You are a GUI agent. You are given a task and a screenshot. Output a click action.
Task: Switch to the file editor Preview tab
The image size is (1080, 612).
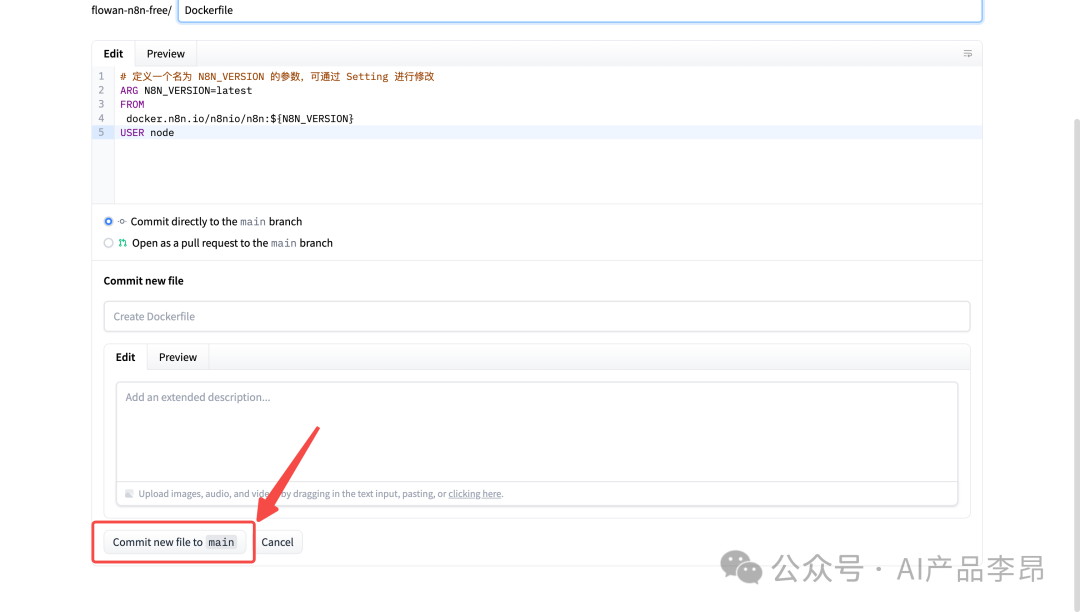coord(165,54)
